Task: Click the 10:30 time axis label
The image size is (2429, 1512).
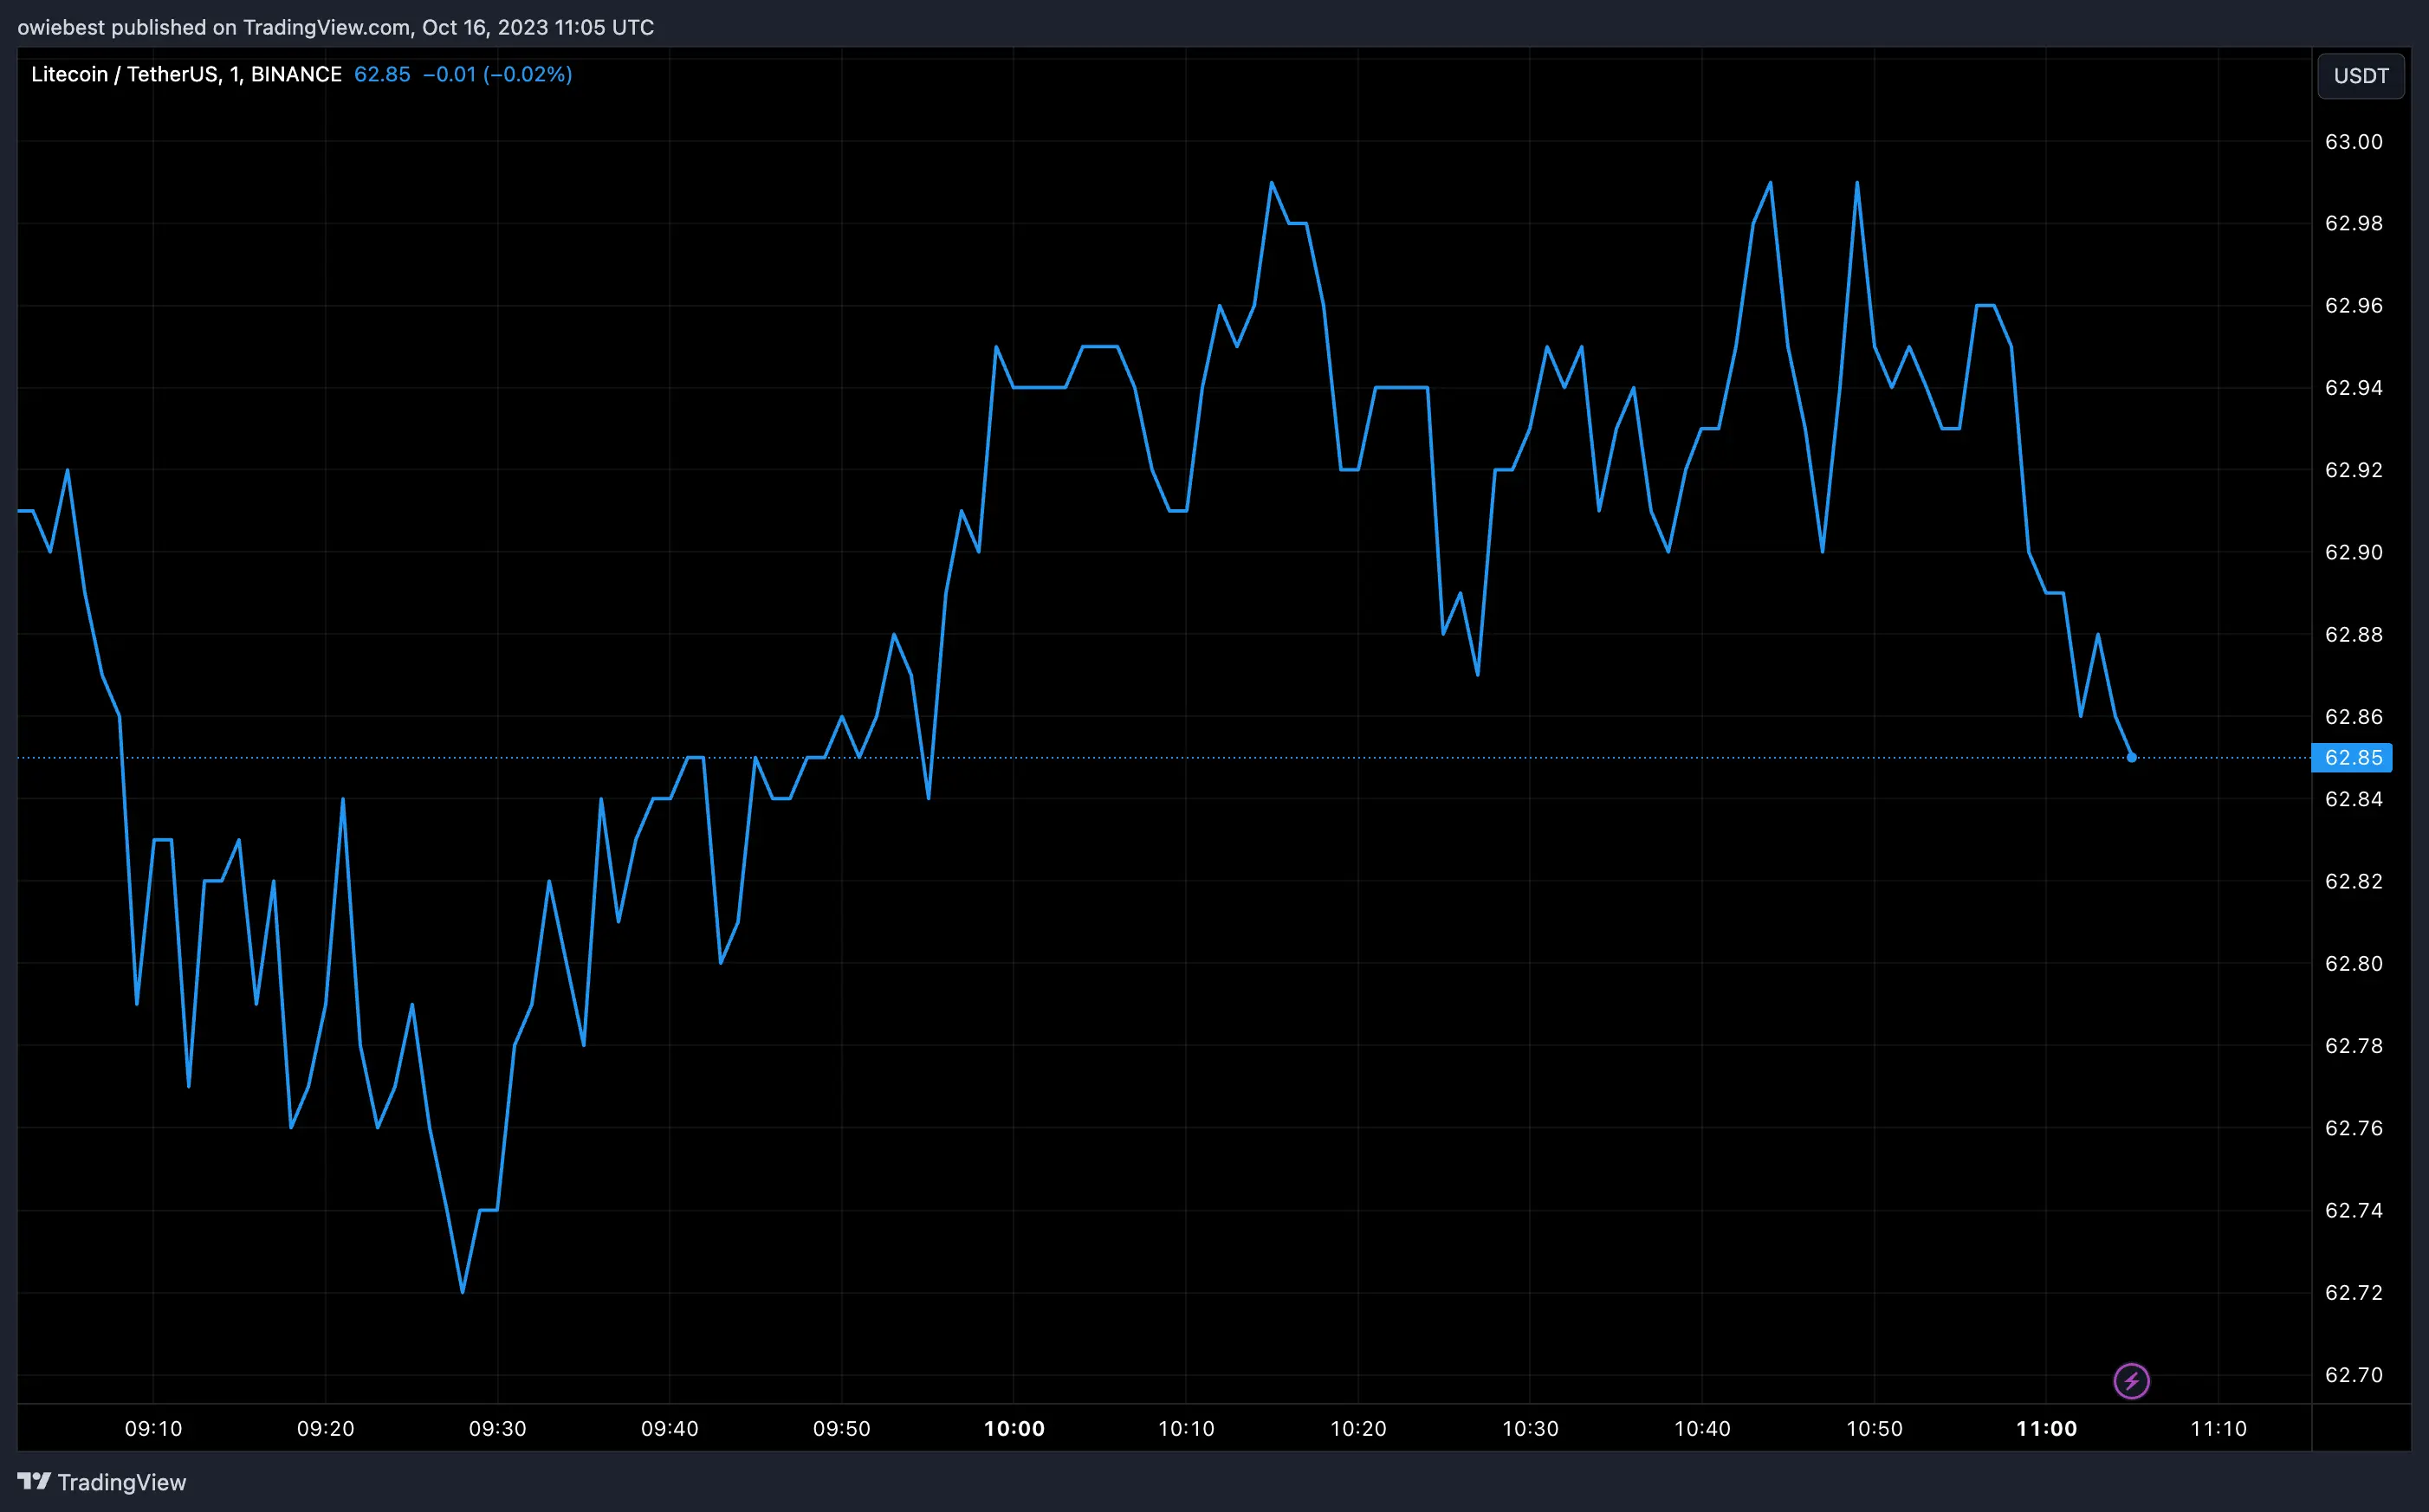Action: pyautogui.click(x=1530, y=1428)
